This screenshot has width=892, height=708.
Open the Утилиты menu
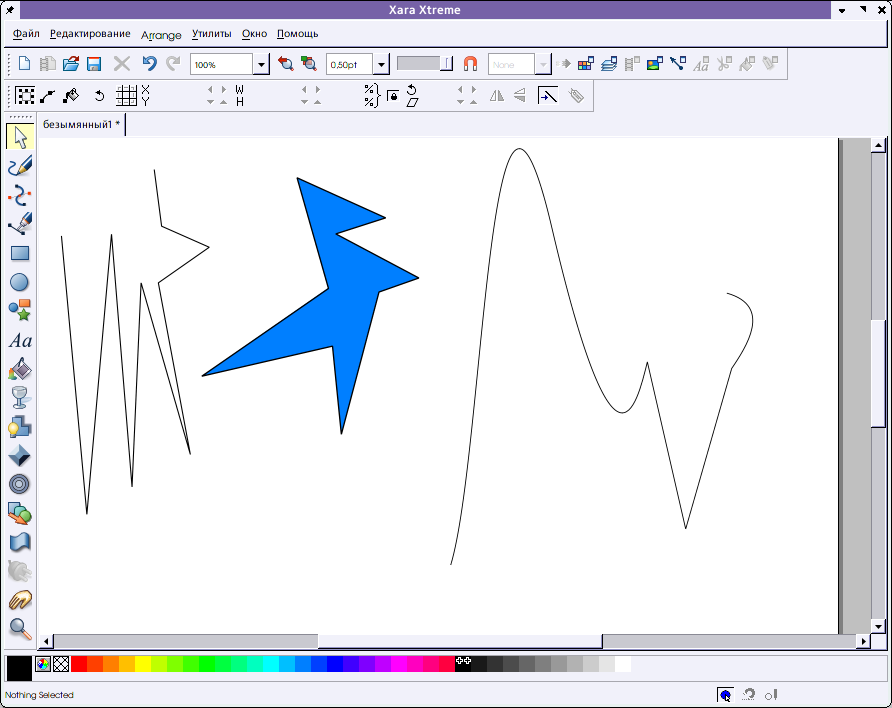tap(211, 34)
